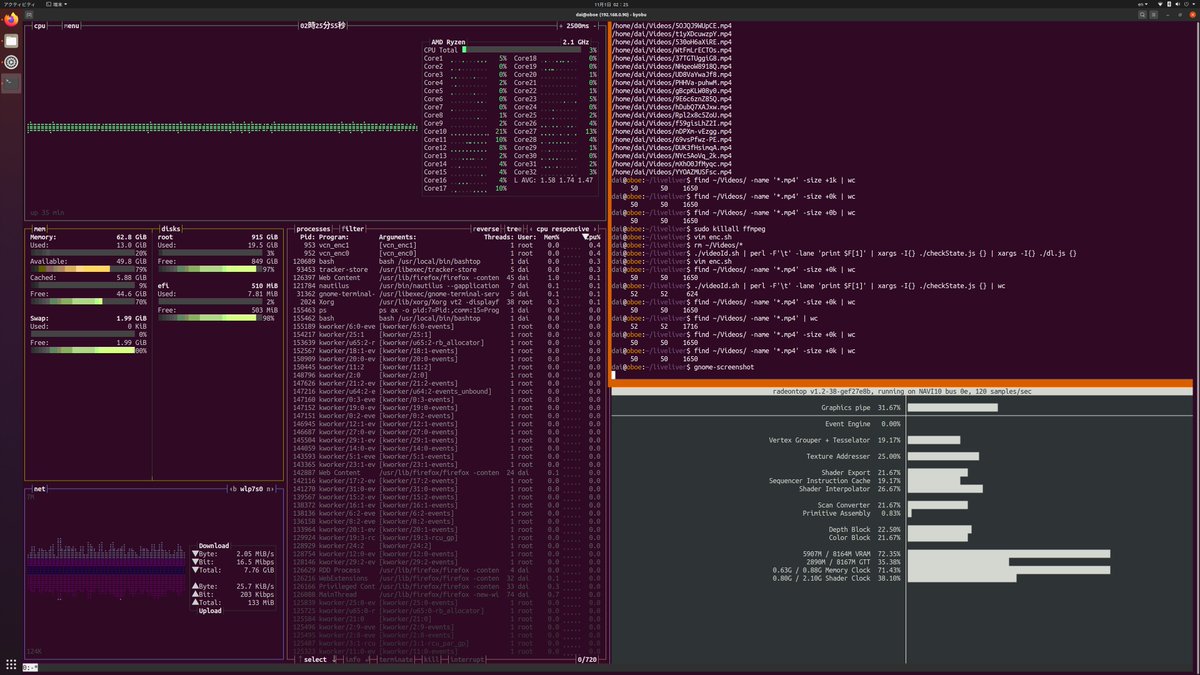Toggle the 'tree' view for processes
Viewport: 1200px width, 675px height.
coord(513,229)
